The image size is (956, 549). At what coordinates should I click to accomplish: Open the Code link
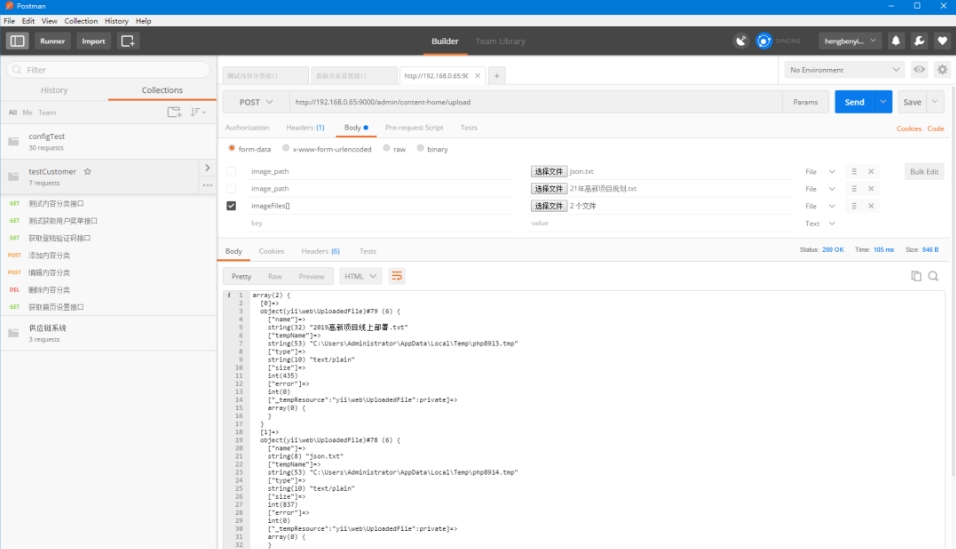[x=935, y=128]
